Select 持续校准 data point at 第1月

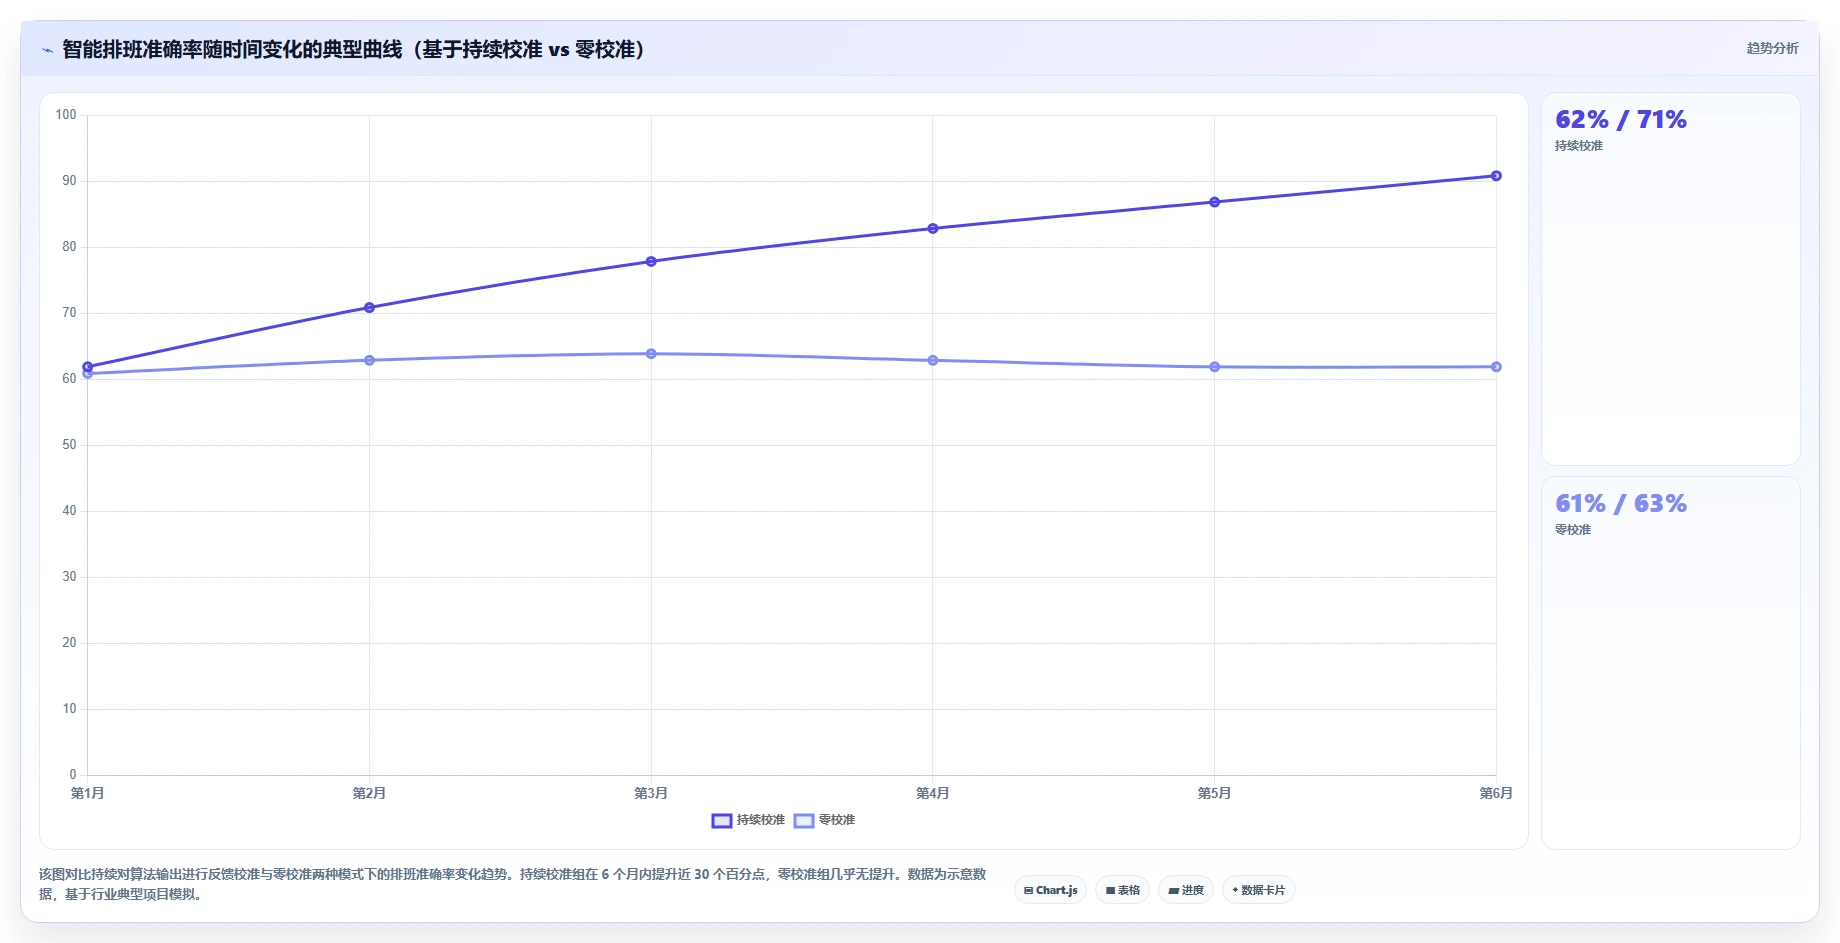[x=88, y=367]
